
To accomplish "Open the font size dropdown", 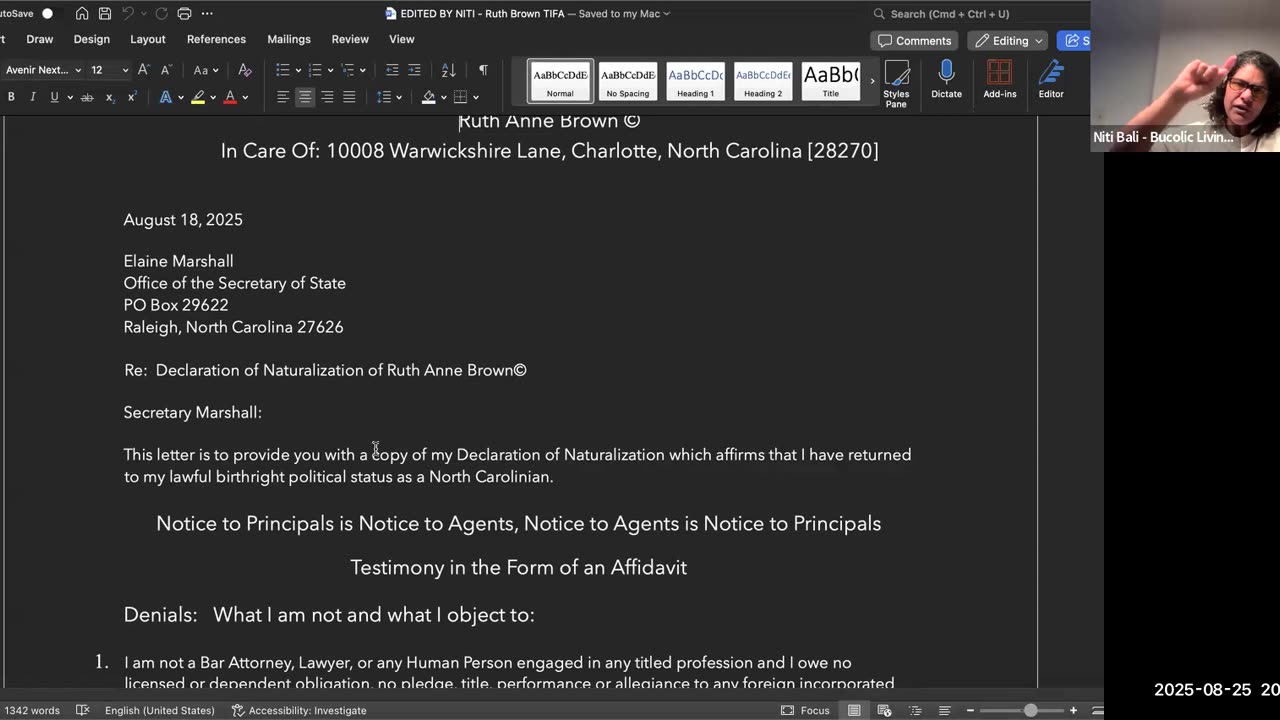I will (125, 70).
